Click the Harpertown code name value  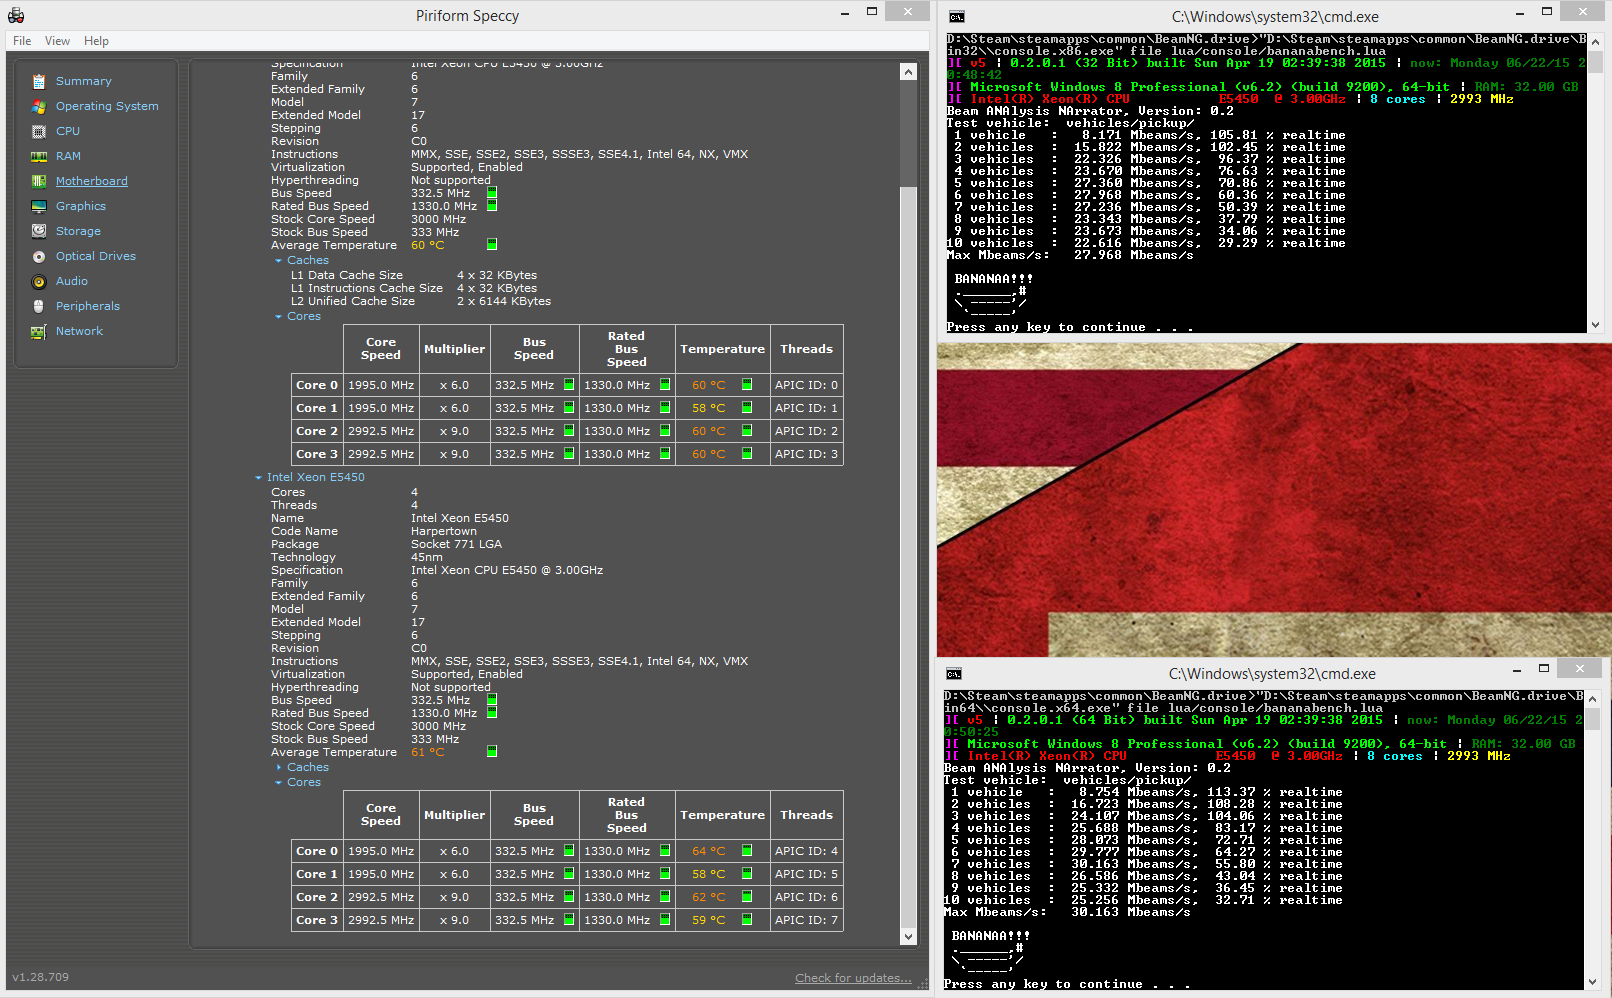click(x=444, y=531)
